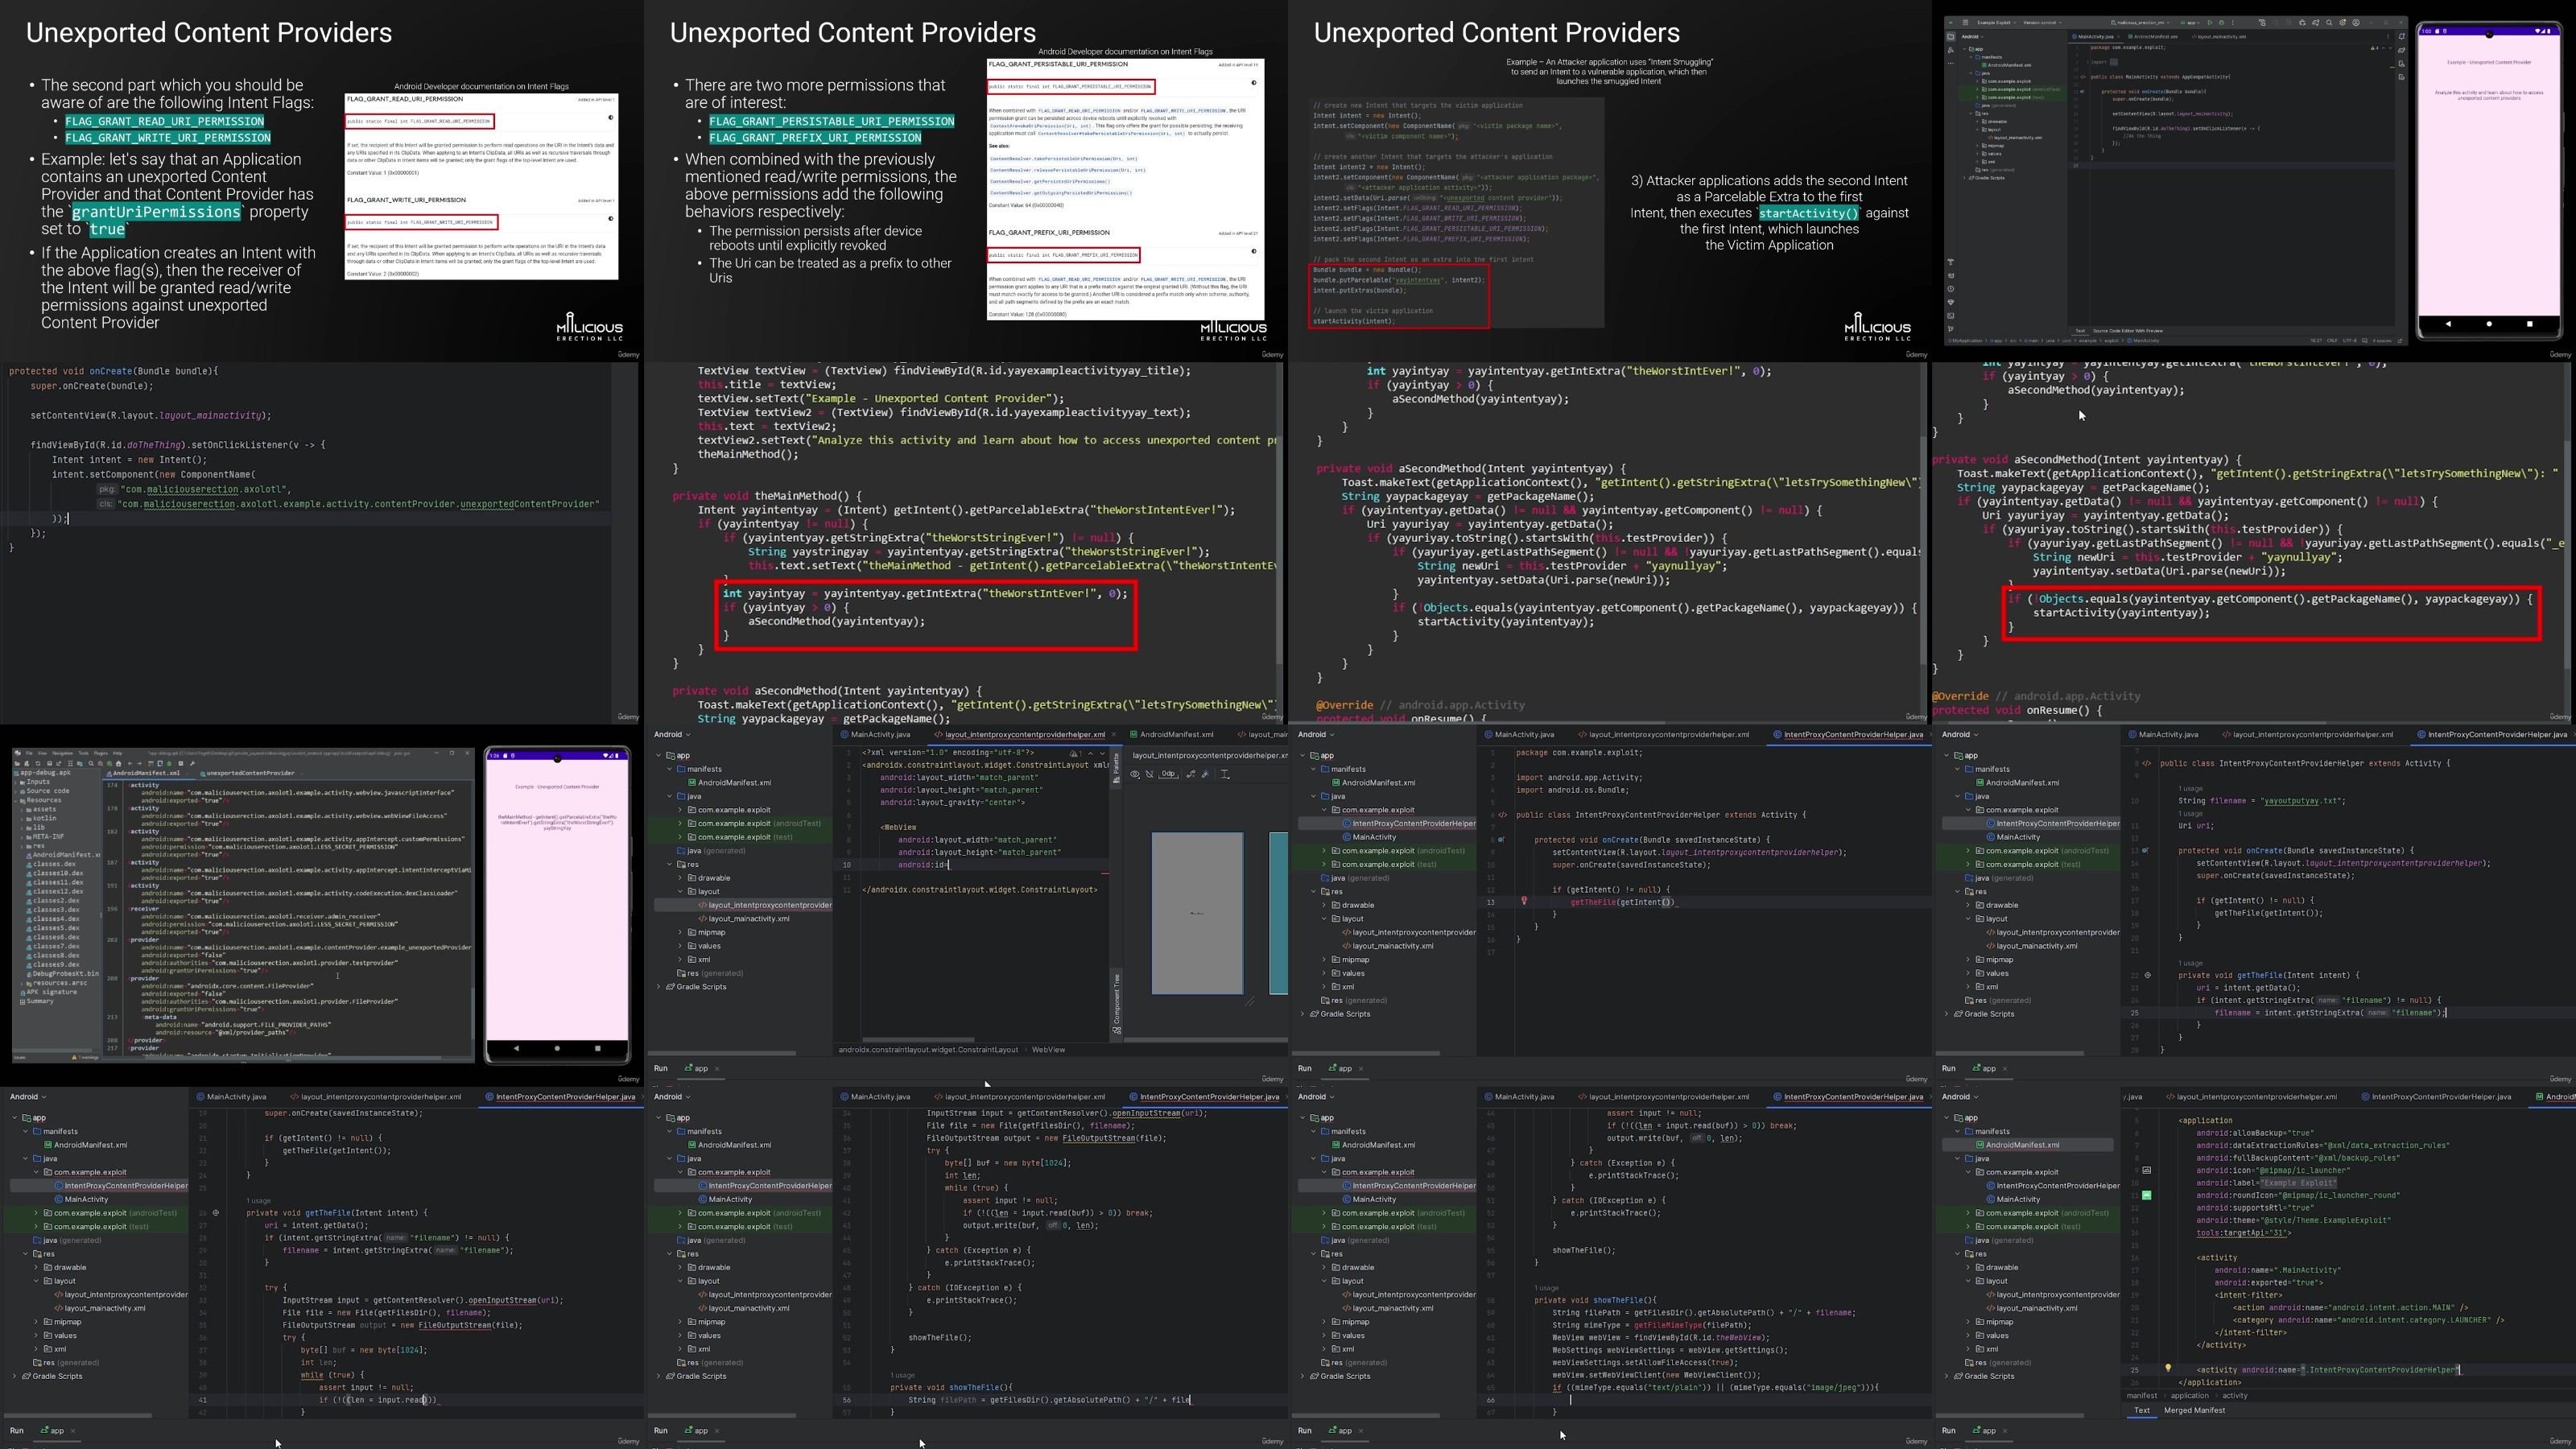Open Problems exclamation icon in MainActivity emulator frame
Screen dimensions: 2576x1449
[x=1951, y=289]
